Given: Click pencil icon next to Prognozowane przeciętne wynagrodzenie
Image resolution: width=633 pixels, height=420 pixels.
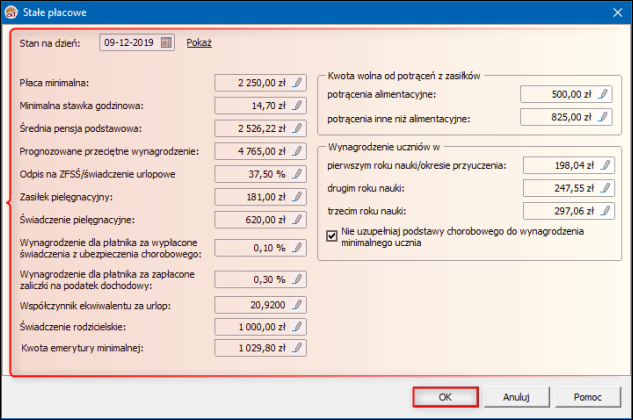Looking at the screenshot, I should (x=298, y=151).
